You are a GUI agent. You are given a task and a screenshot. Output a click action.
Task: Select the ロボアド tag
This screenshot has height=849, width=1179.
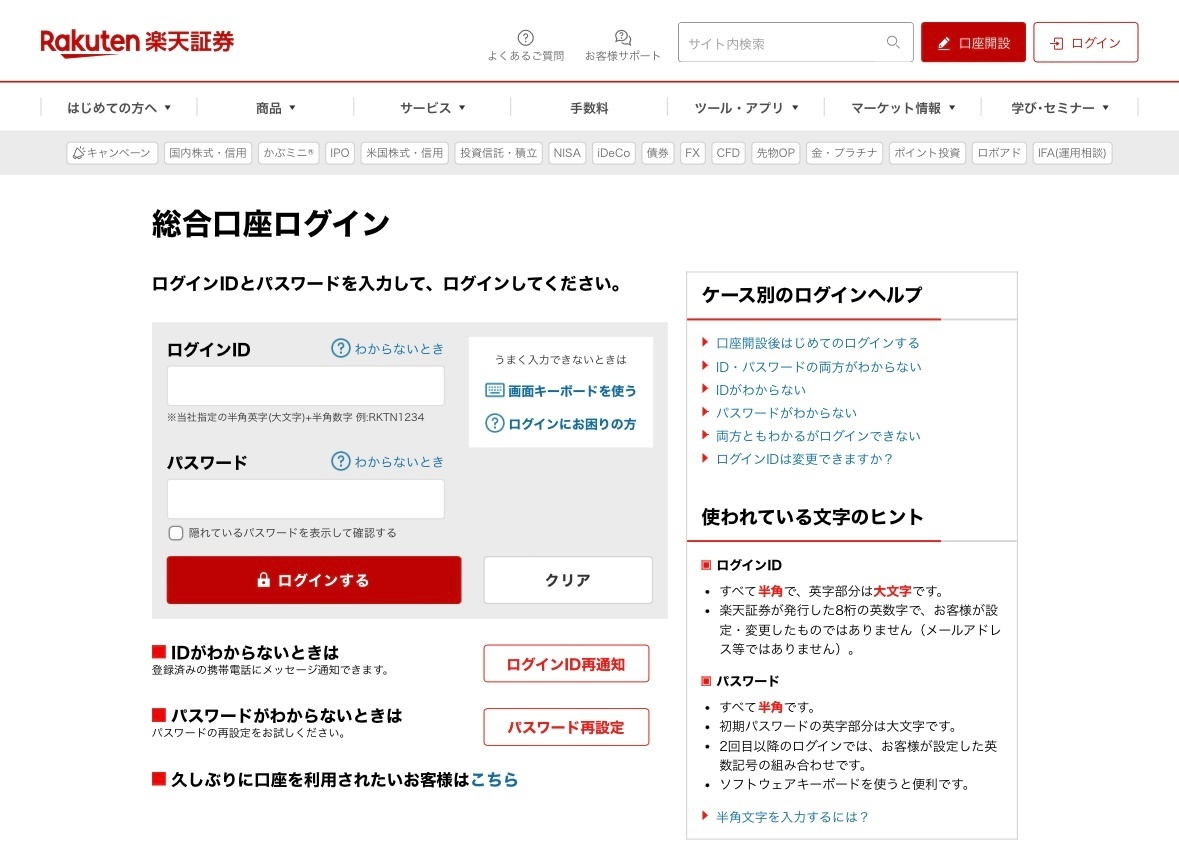pos(999,153)
